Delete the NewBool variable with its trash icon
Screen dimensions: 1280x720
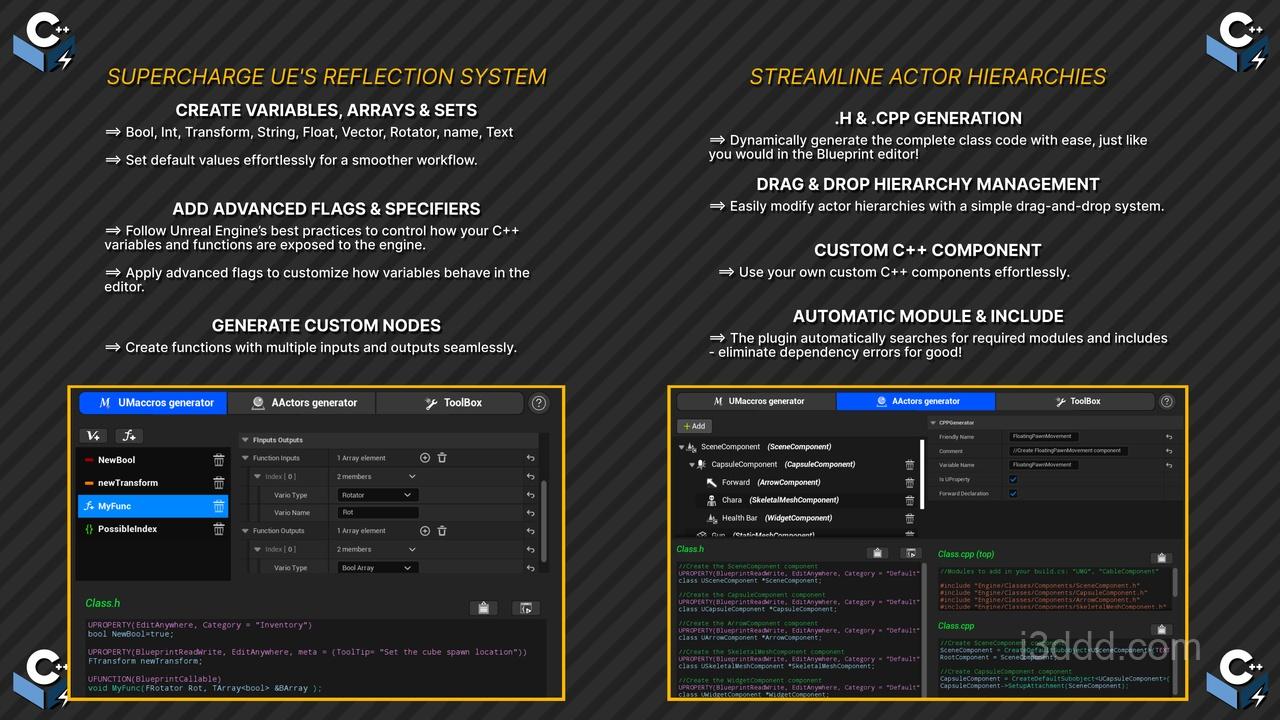tap(219, 460)
